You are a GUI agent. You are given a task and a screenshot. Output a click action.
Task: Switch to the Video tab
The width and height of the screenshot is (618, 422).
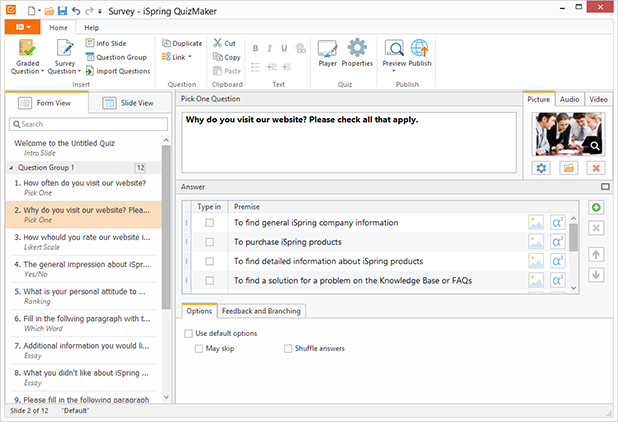point(598,99)
